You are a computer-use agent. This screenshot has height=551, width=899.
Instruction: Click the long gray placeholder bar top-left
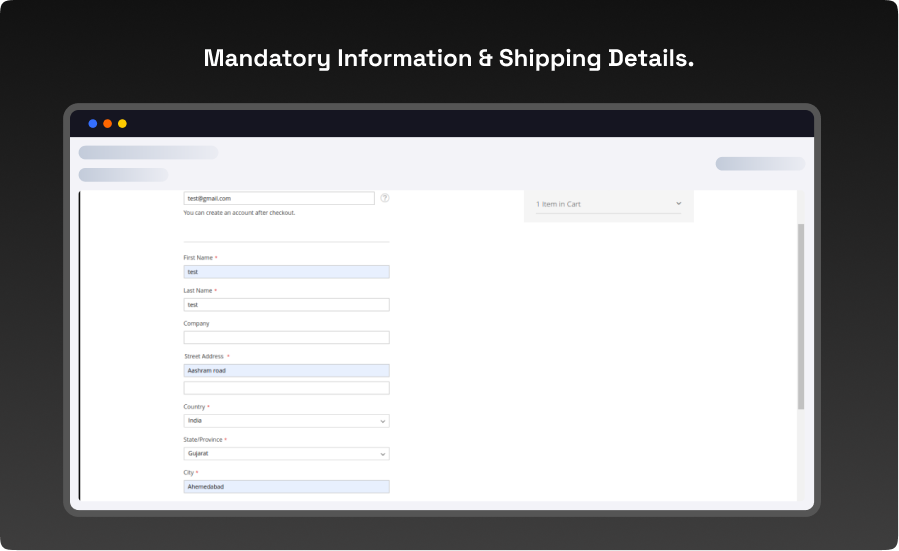click(148, 153)
